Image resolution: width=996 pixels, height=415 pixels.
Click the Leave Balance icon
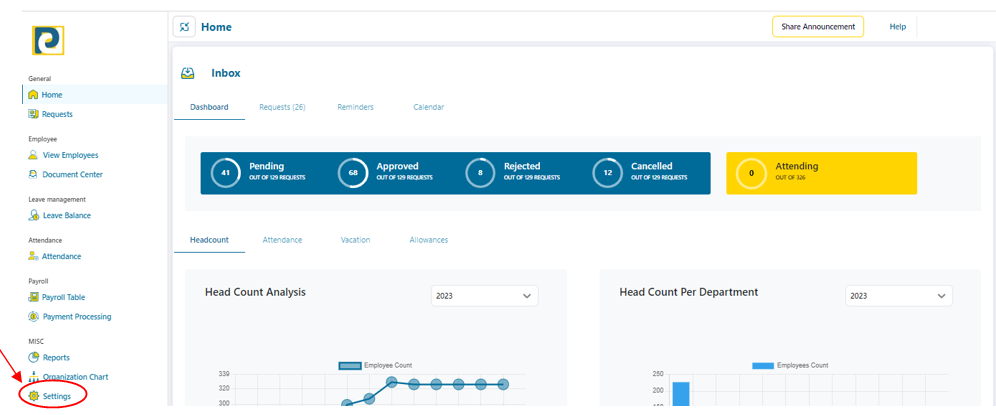tap(34, 216)
